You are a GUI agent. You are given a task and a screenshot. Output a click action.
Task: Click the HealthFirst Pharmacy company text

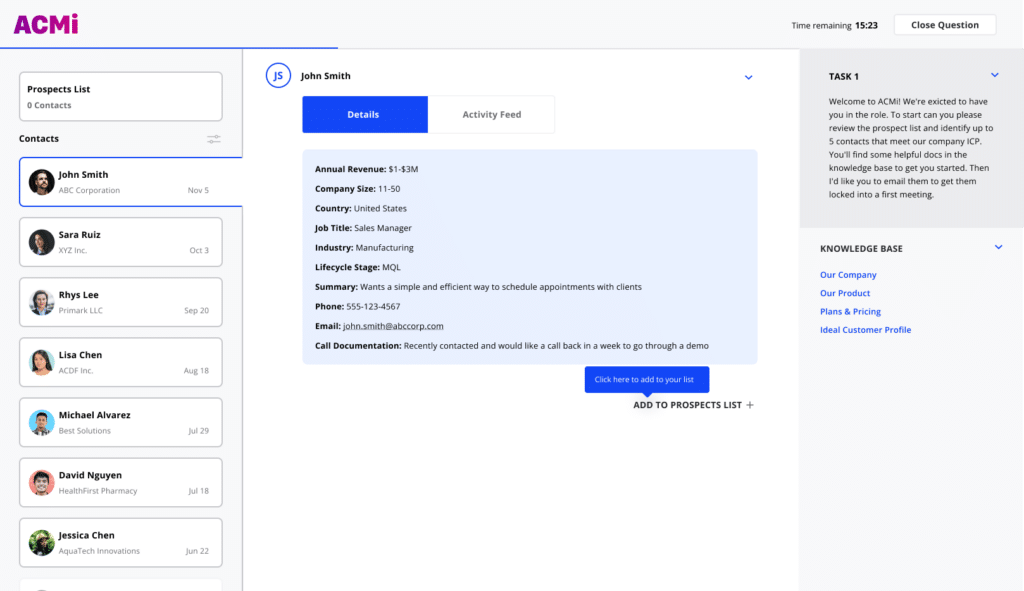[x=98, y=490]
